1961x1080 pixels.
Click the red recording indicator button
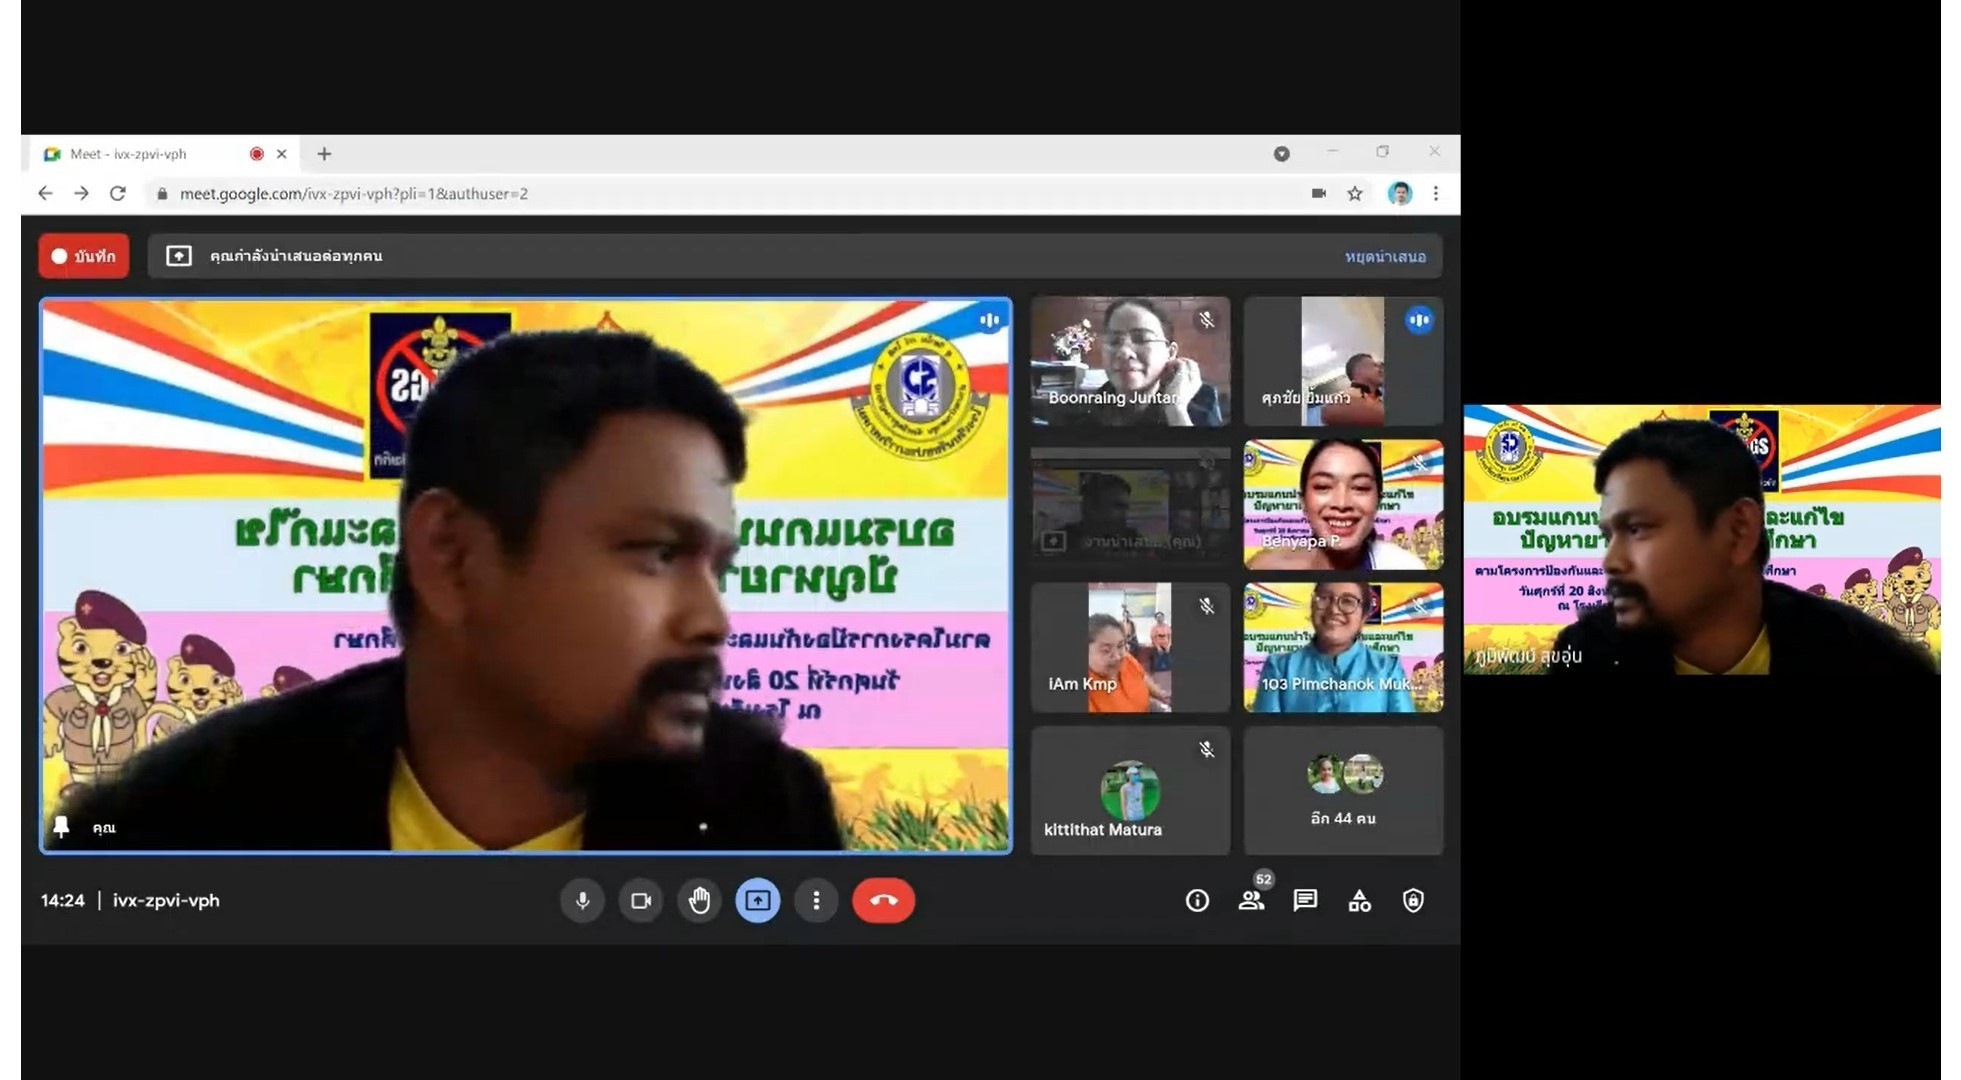pos(84,256)
